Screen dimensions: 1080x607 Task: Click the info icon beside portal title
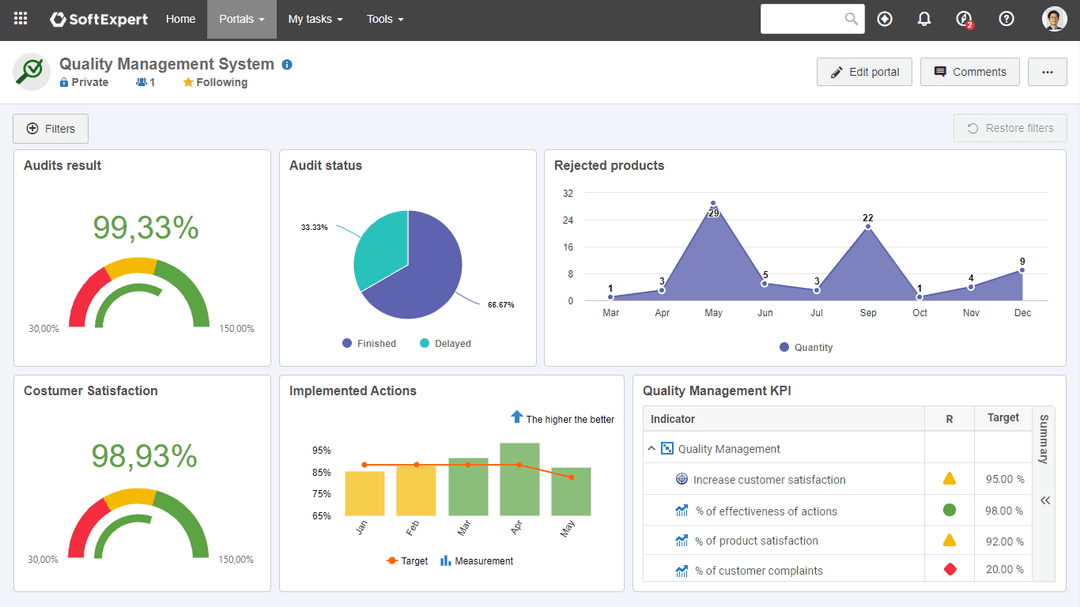coord(287,64)
